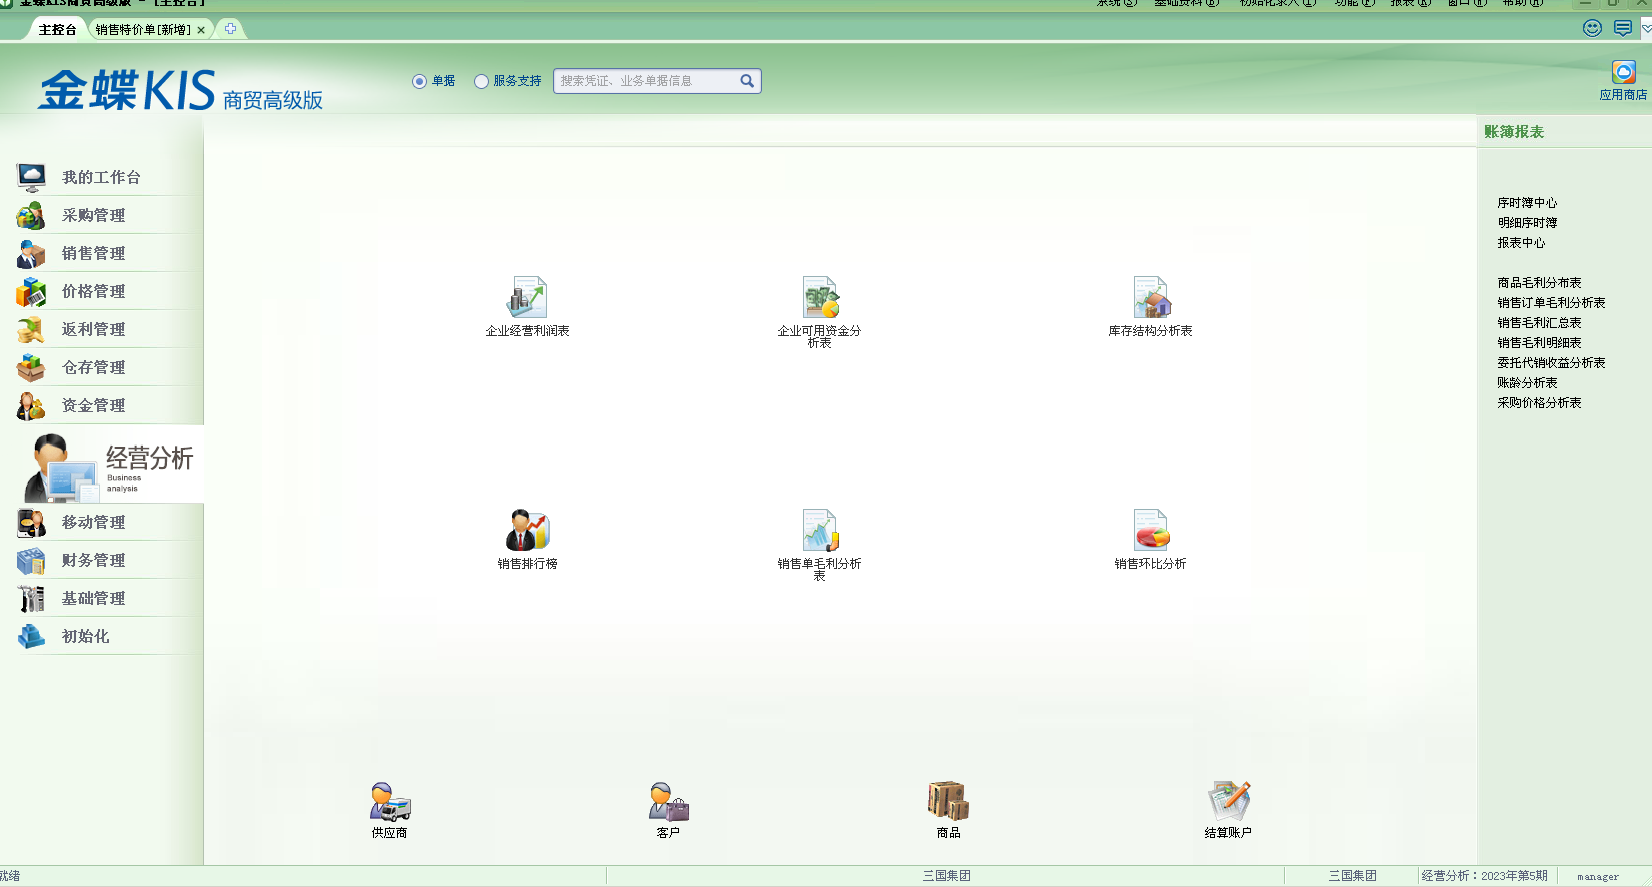Open 采购管理 module
This screenshot has height=887, width=1652.
pyautogui.click(x=102, y=215)
